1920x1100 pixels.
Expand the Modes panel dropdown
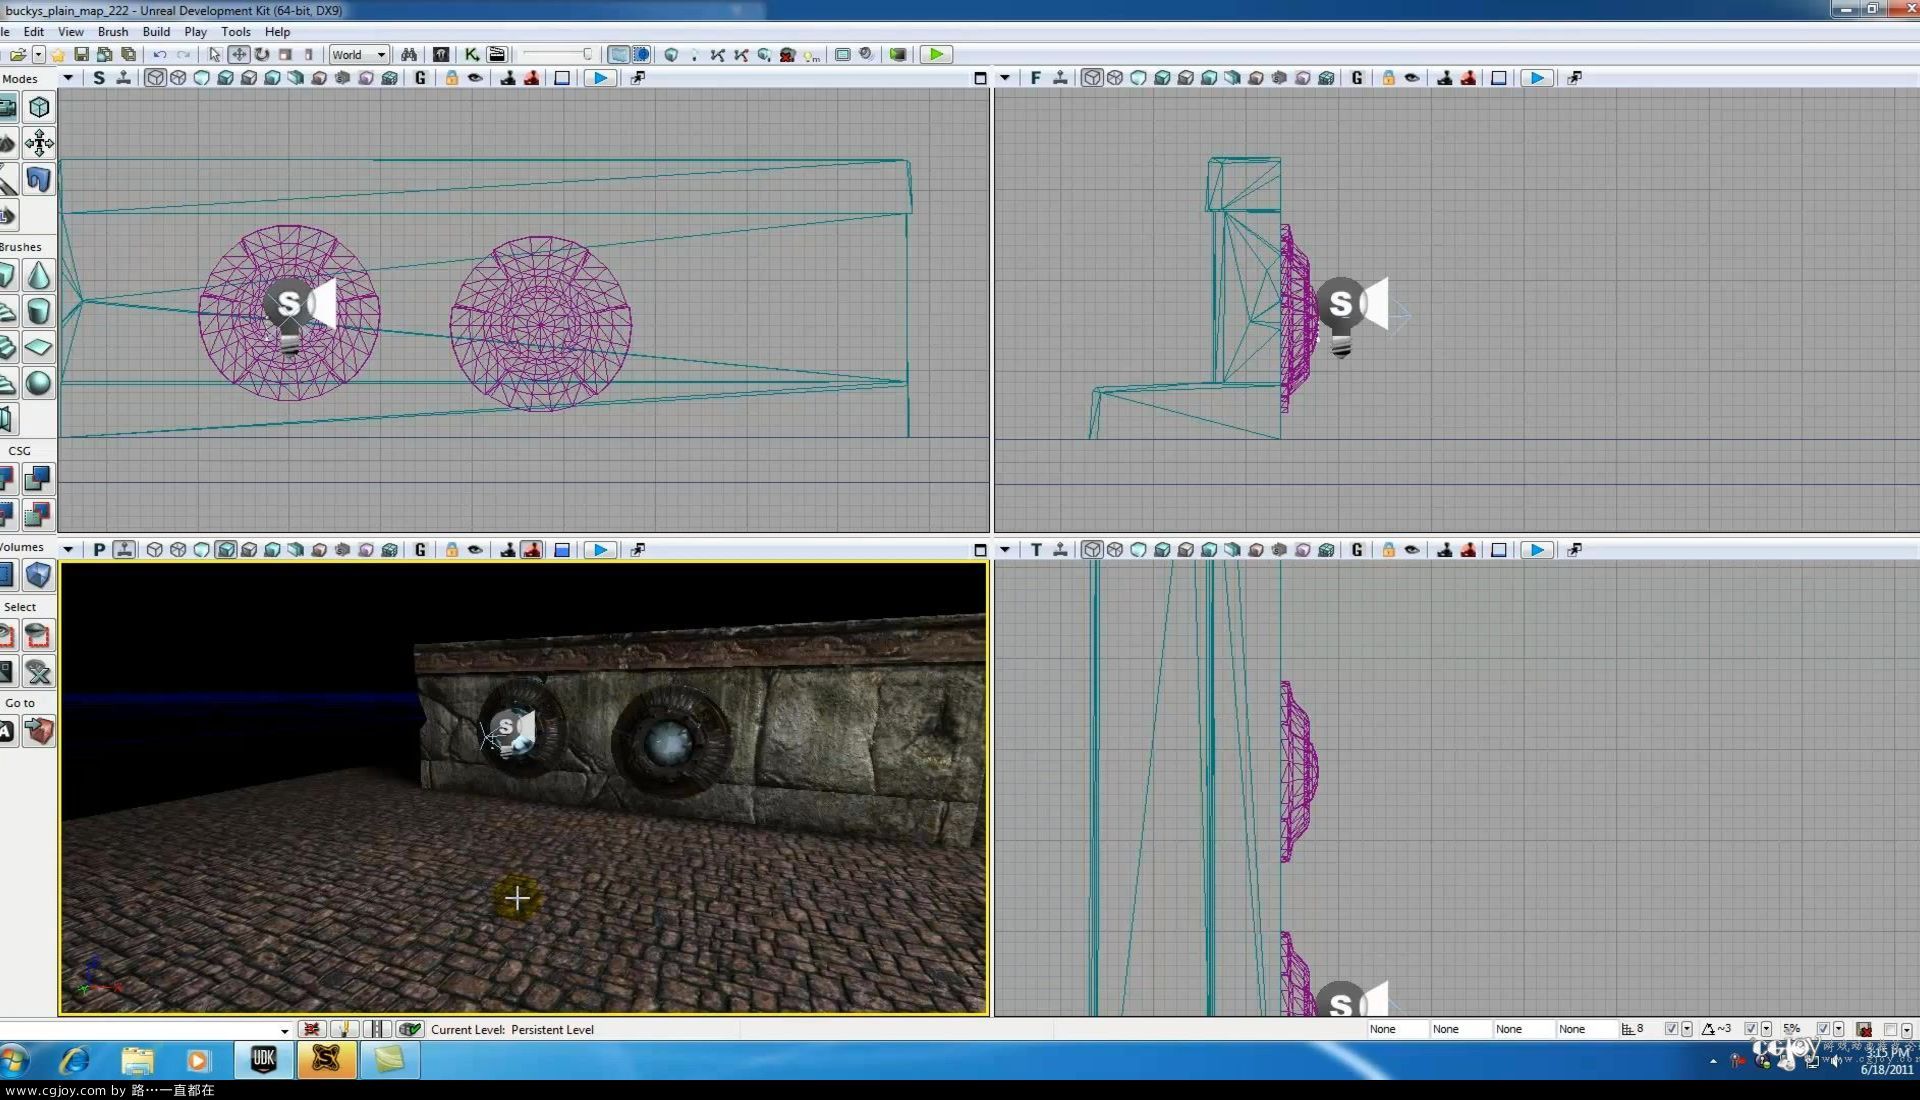(x=65, y=78)
